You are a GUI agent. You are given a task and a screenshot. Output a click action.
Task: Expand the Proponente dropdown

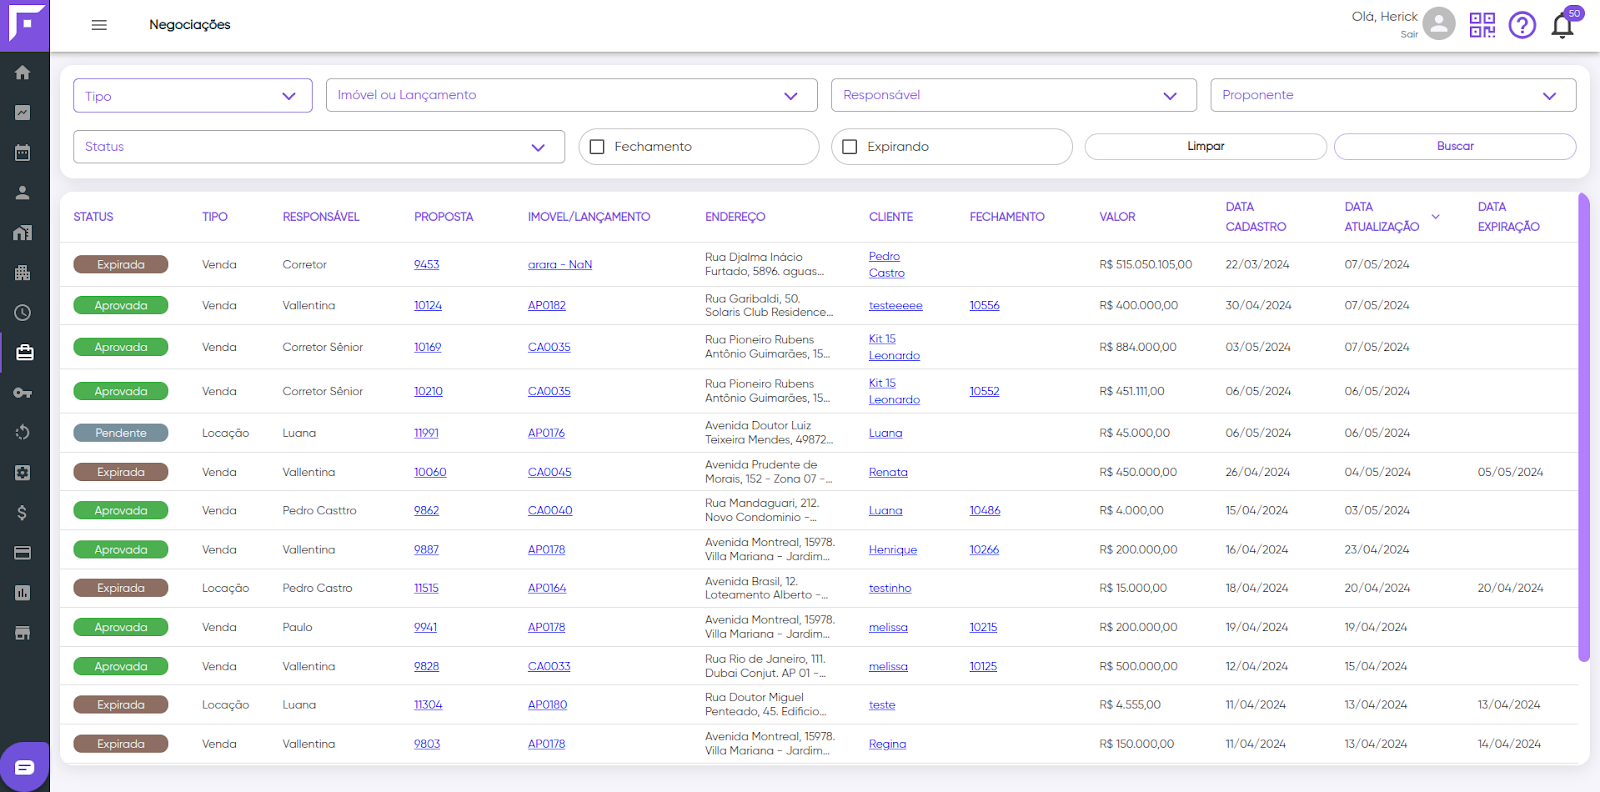(1393, 95)
